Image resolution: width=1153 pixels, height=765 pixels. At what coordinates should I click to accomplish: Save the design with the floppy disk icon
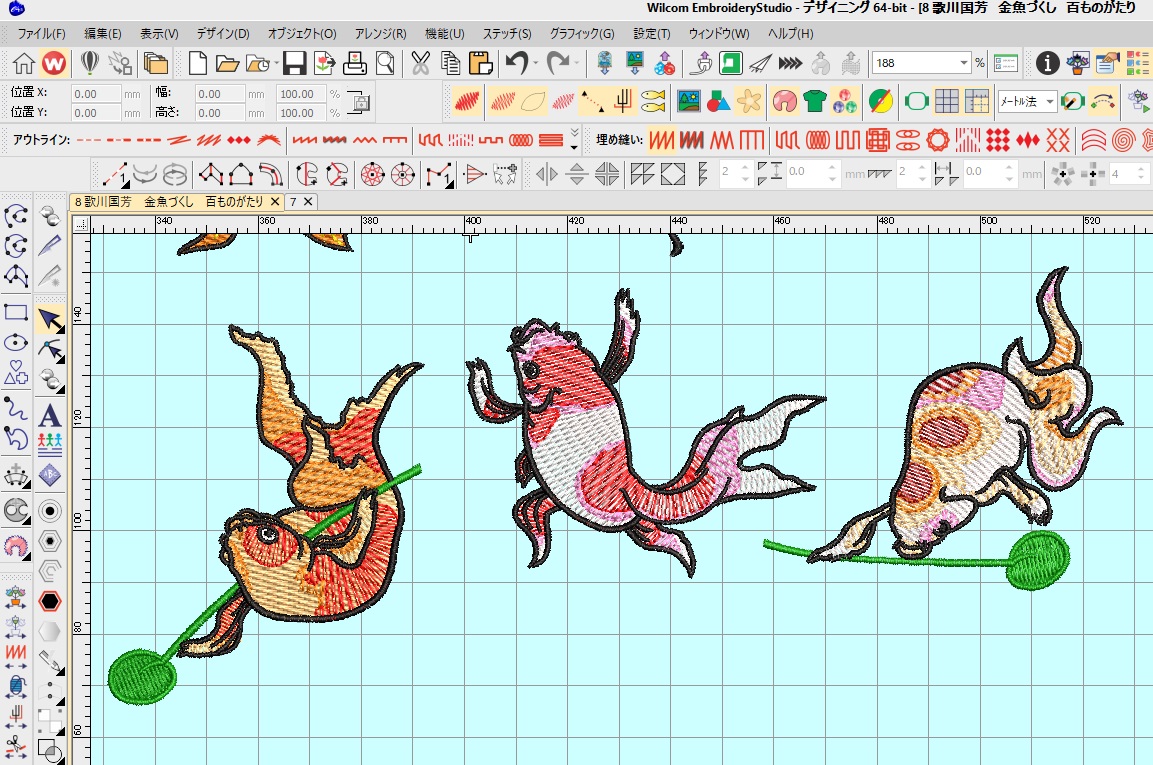coord(294,63)
